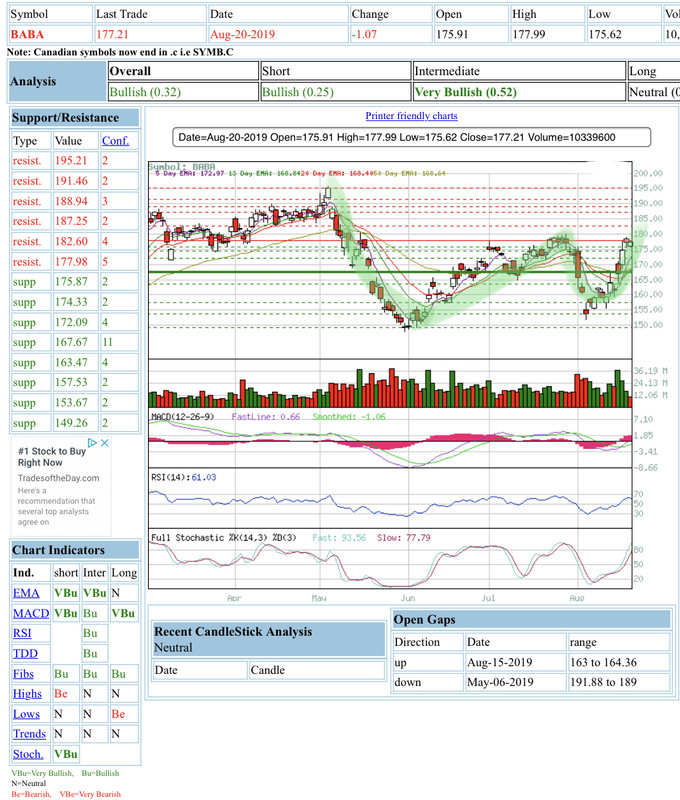Click the Chart Indicators panel header
Viewport: 680px width, 800px height.
(x=75, y=550)
